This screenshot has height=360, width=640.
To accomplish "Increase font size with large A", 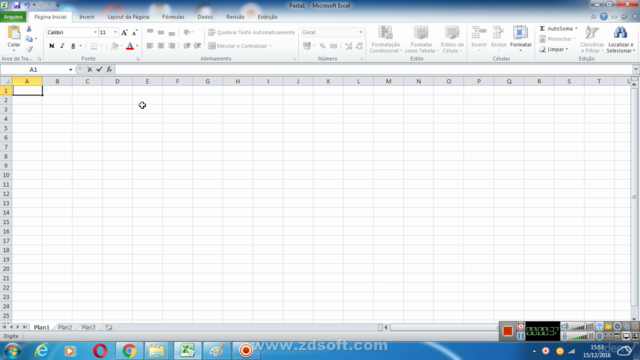I will click(x=124, y=32).
